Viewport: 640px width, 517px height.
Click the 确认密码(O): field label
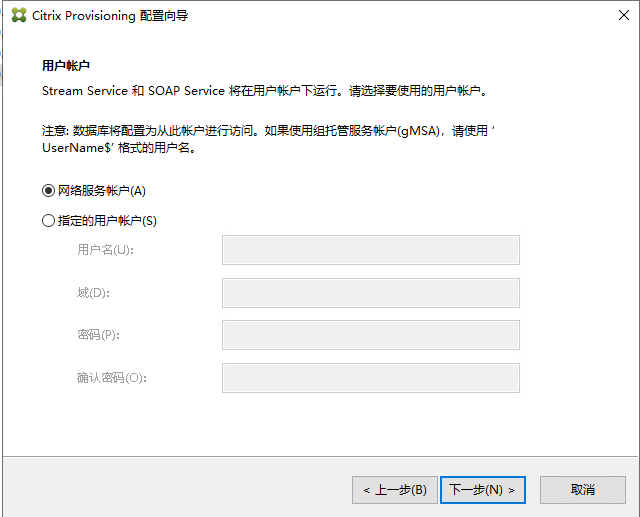(x=111, y=378)
